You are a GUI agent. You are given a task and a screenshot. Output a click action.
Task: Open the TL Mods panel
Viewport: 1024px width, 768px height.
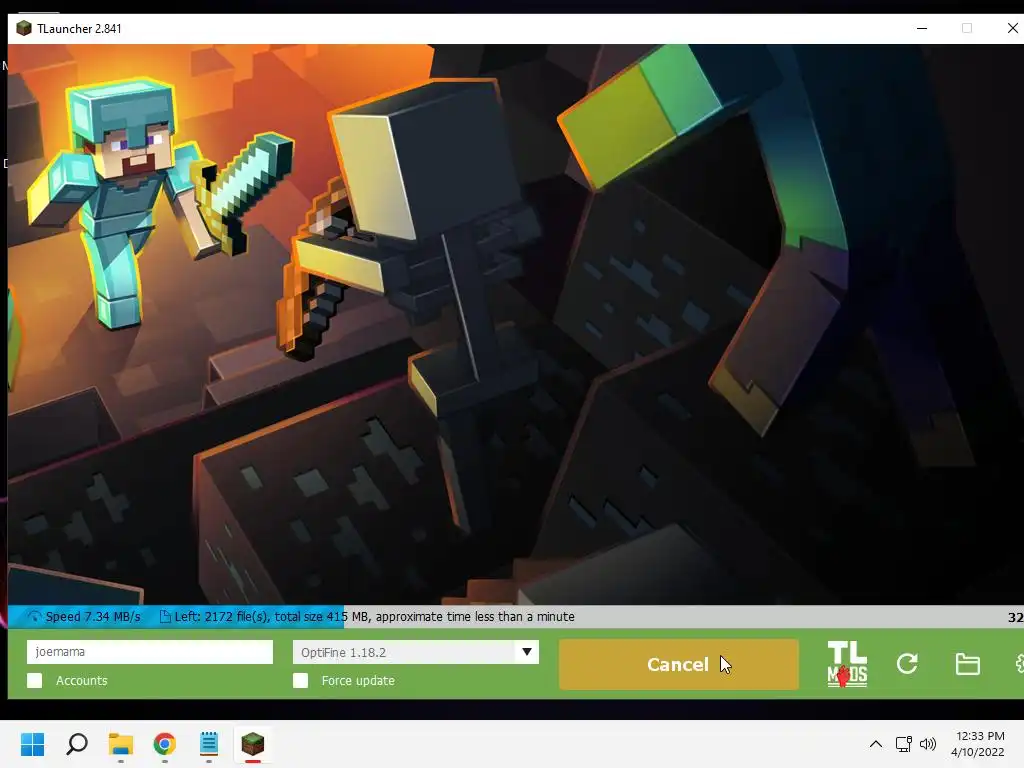coord(847,664)
